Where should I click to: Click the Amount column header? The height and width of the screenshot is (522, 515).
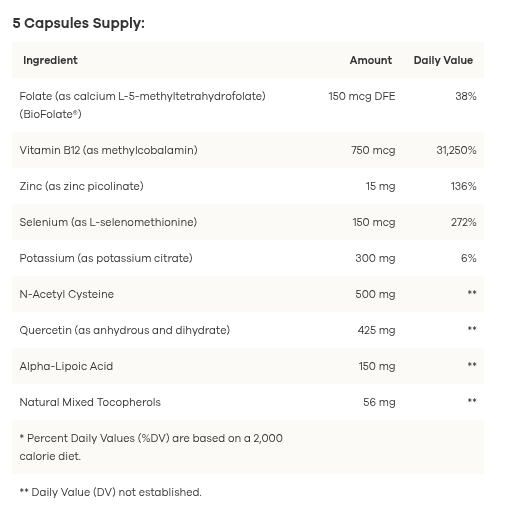tap(371, 60)
